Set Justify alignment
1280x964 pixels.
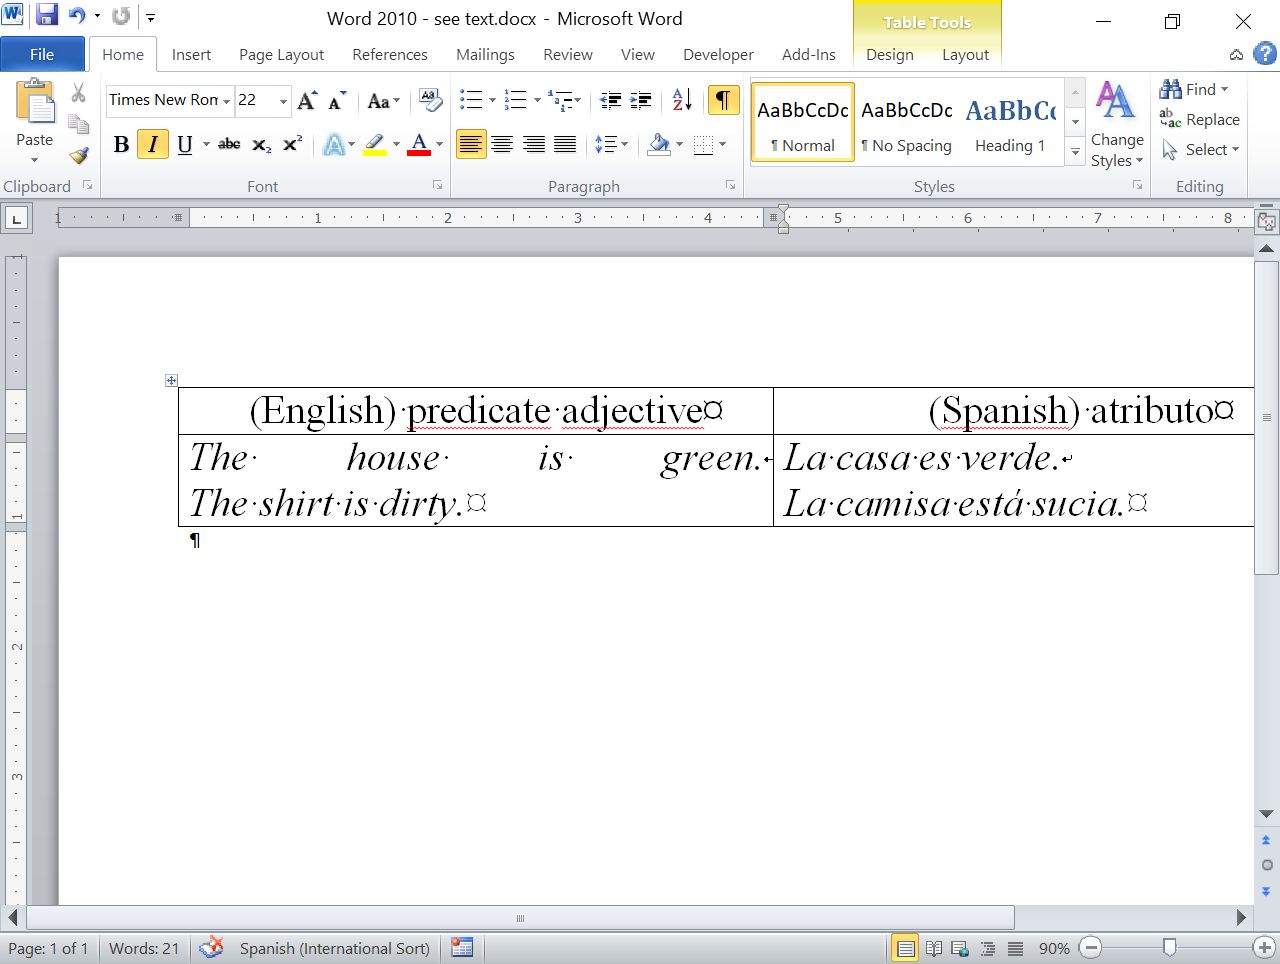click(x=565, y=145)
